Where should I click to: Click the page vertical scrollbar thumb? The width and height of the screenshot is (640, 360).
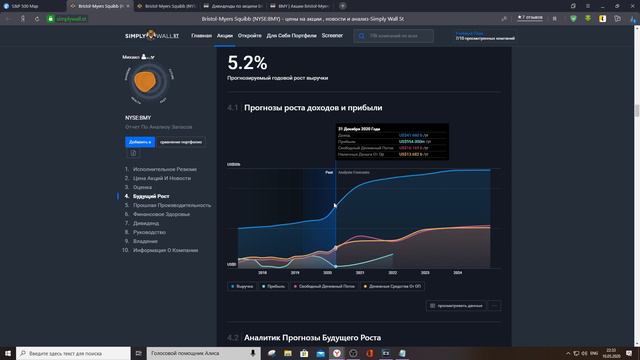tap(636, 110)
